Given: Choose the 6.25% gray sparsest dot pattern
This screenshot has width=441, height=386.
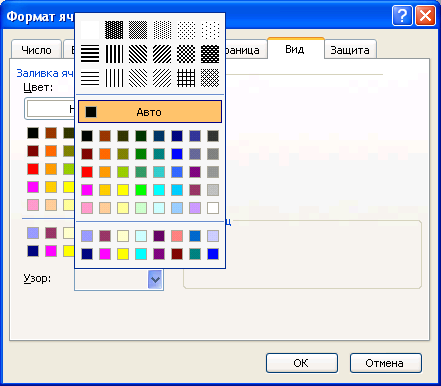Looking at the screenshot, I should (x=210, y=30).
